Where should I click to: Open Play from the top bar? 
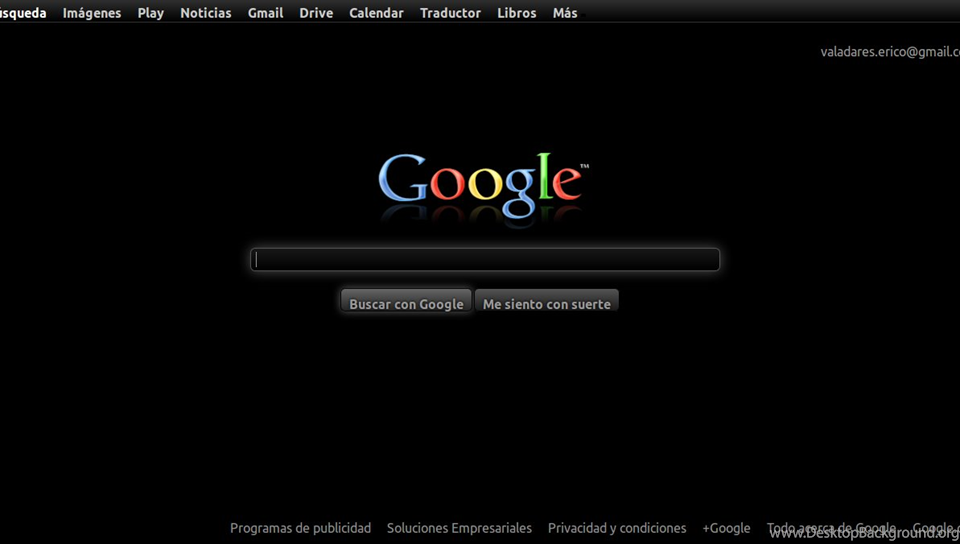(151, 13)
